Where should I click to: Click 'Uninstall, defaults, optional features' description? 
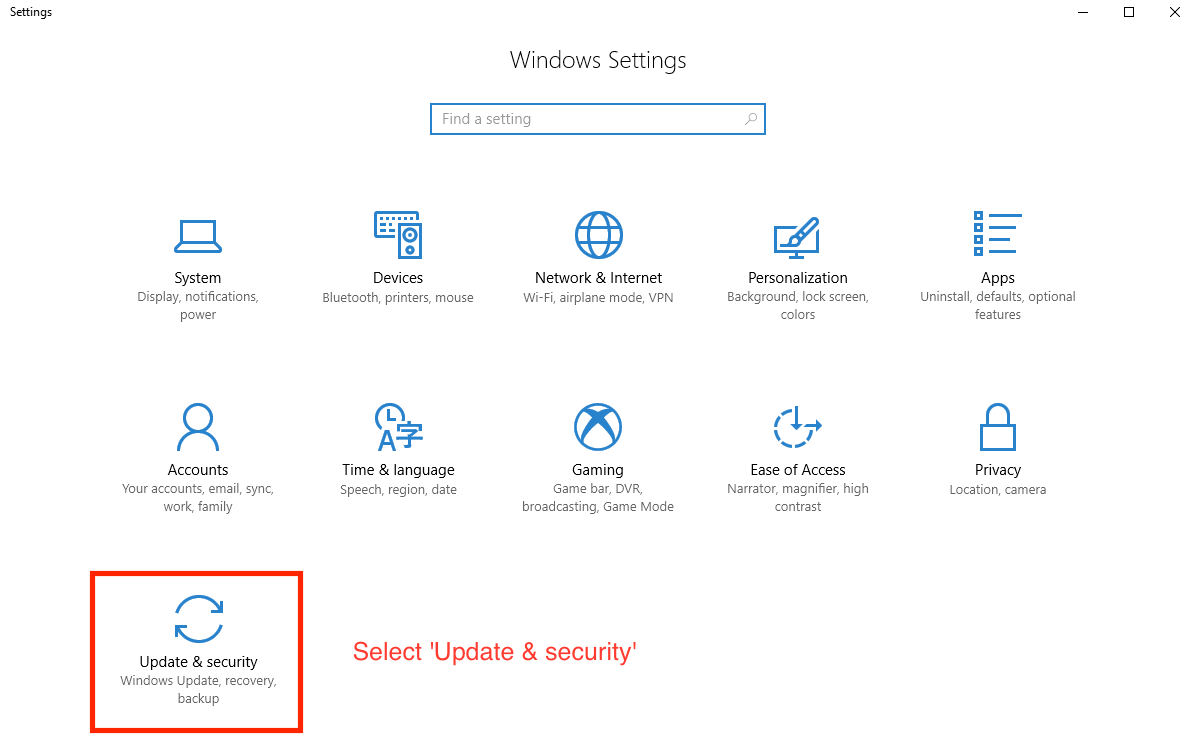click(998, 305)
